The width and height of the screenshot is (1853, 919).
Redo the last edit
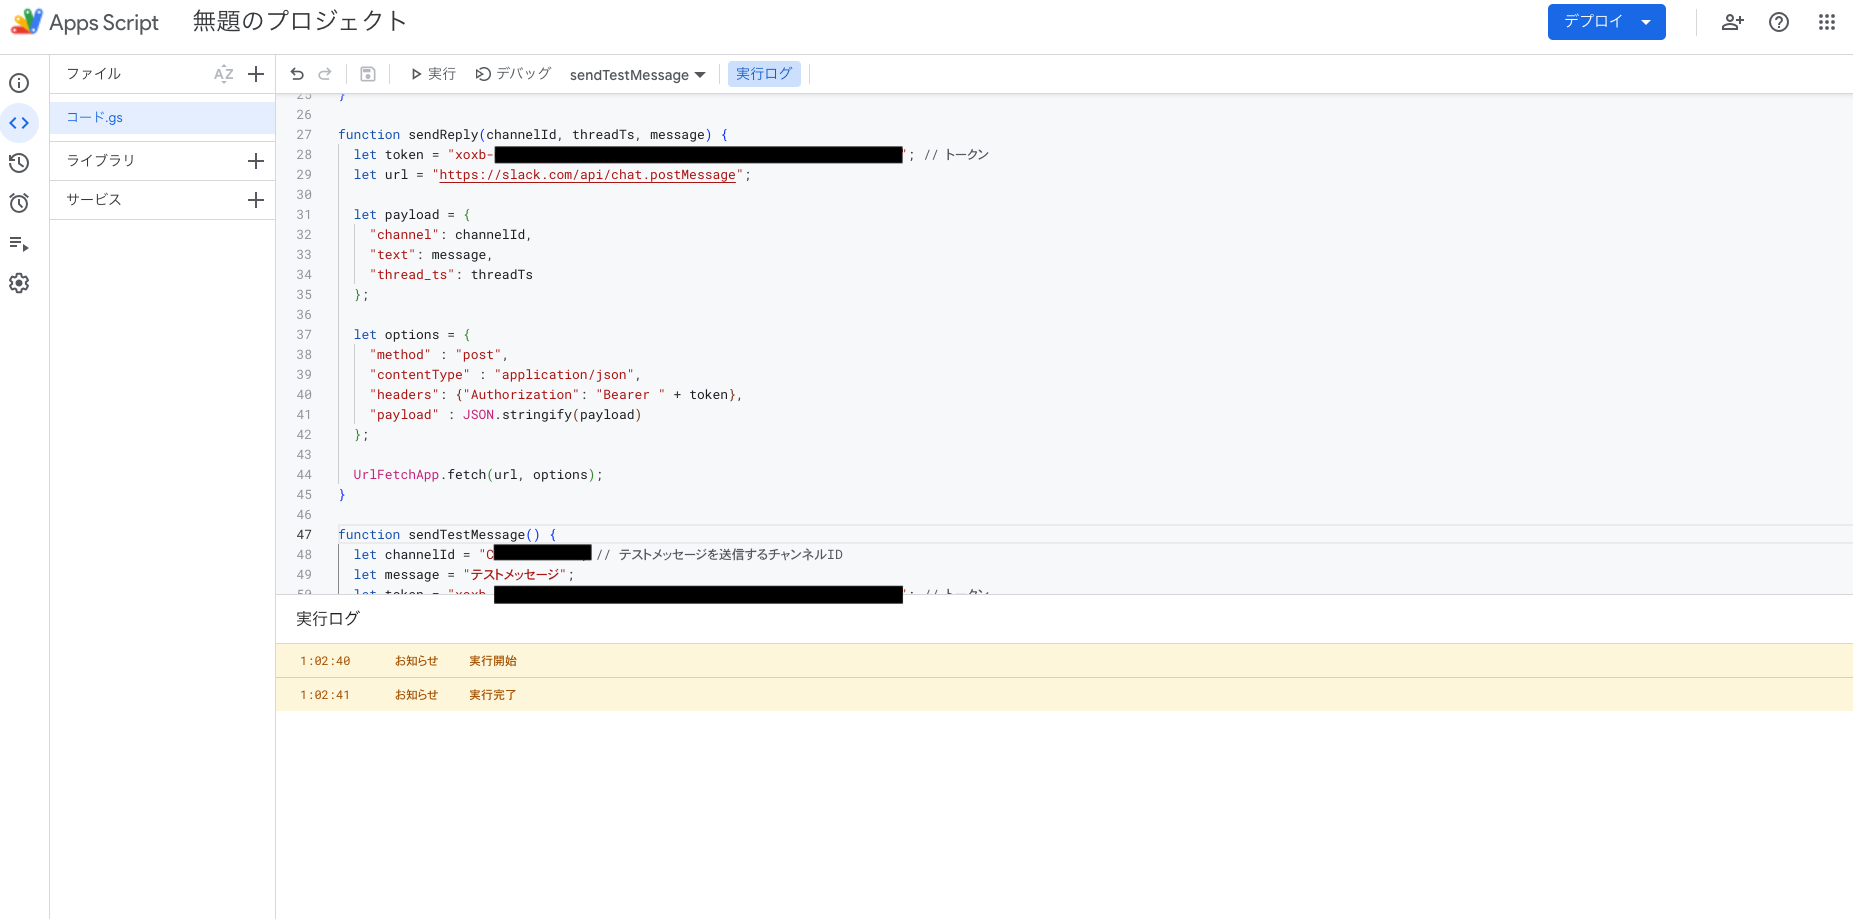pos(325,73)
